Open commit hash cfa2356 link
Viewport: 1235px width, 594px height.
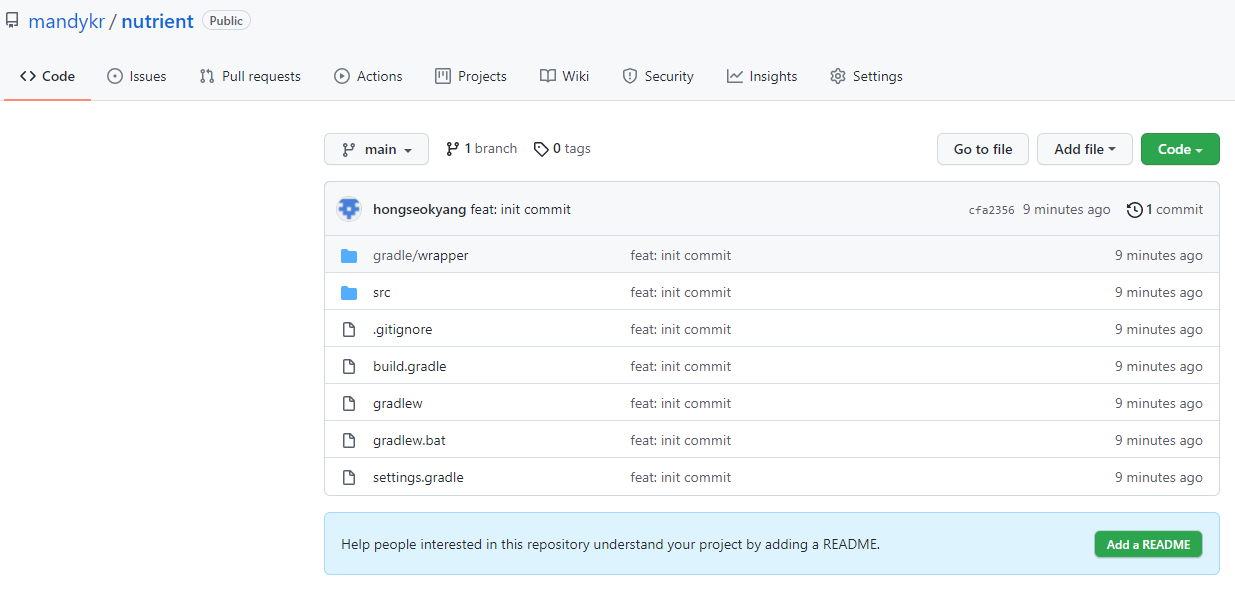click(991, 210)
